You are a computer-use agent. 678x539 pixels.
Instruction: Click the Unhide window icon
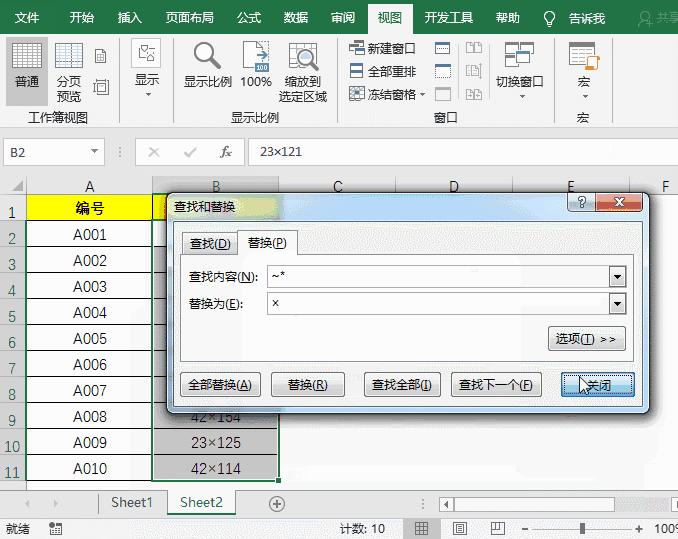pos(442,94)
